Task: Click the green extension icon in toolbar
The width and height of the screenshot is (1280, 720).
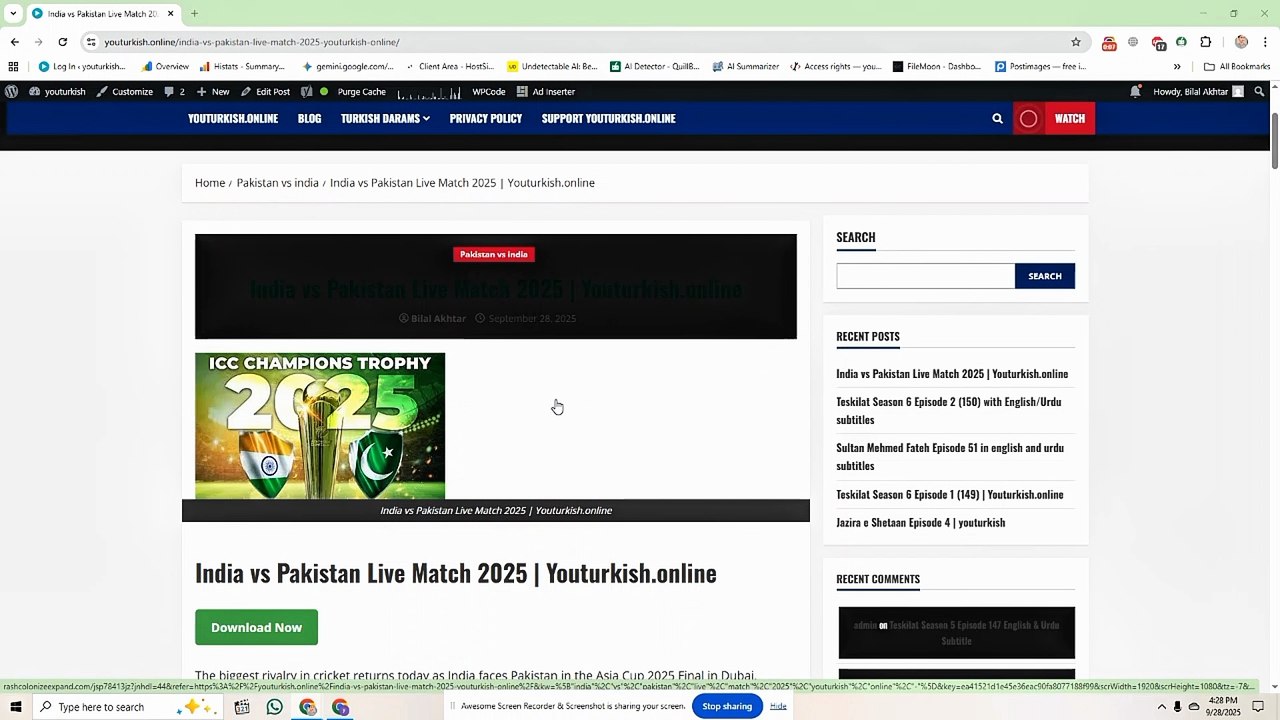Action: point(1182,42)
